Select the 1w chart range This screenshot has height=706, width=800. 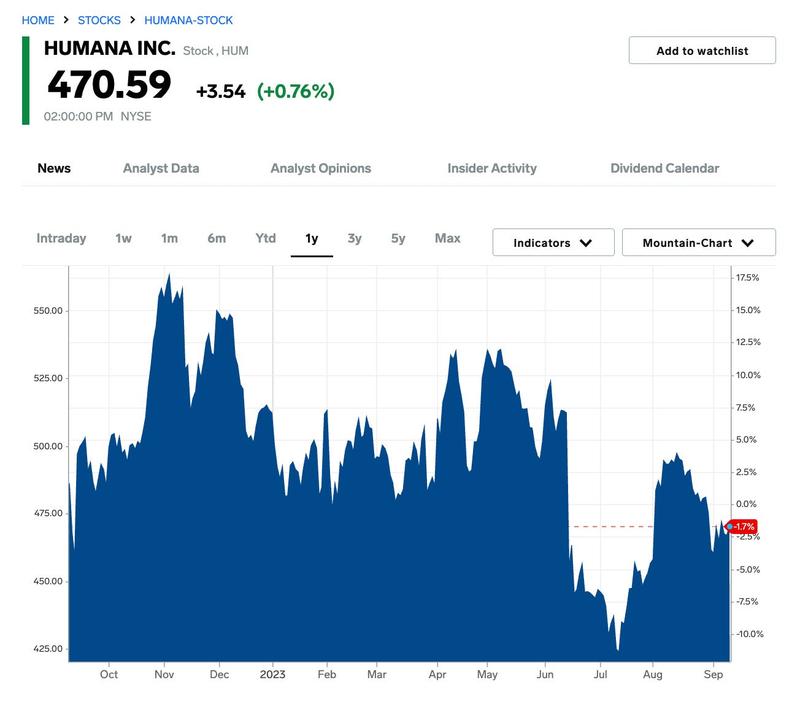(123, 238)
